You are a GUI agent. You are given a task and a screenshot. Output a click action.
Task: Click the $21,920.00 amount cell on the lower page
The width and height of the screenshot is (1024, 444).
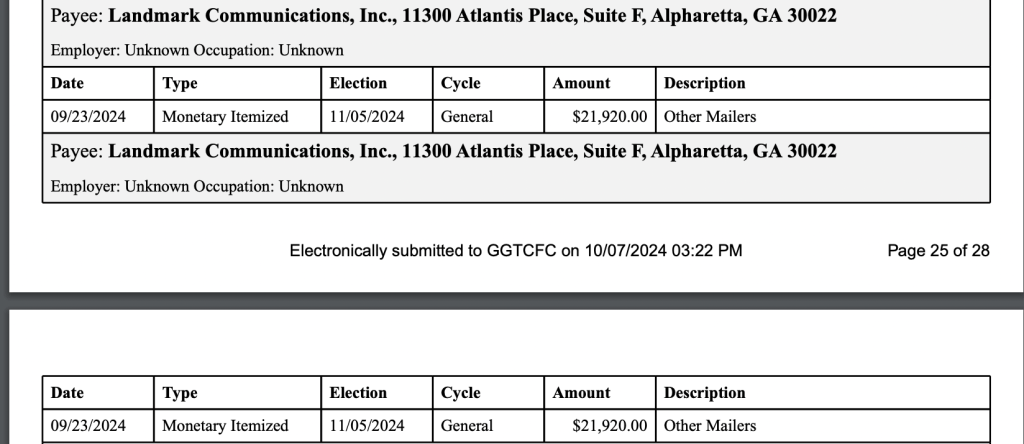point(609,426)
